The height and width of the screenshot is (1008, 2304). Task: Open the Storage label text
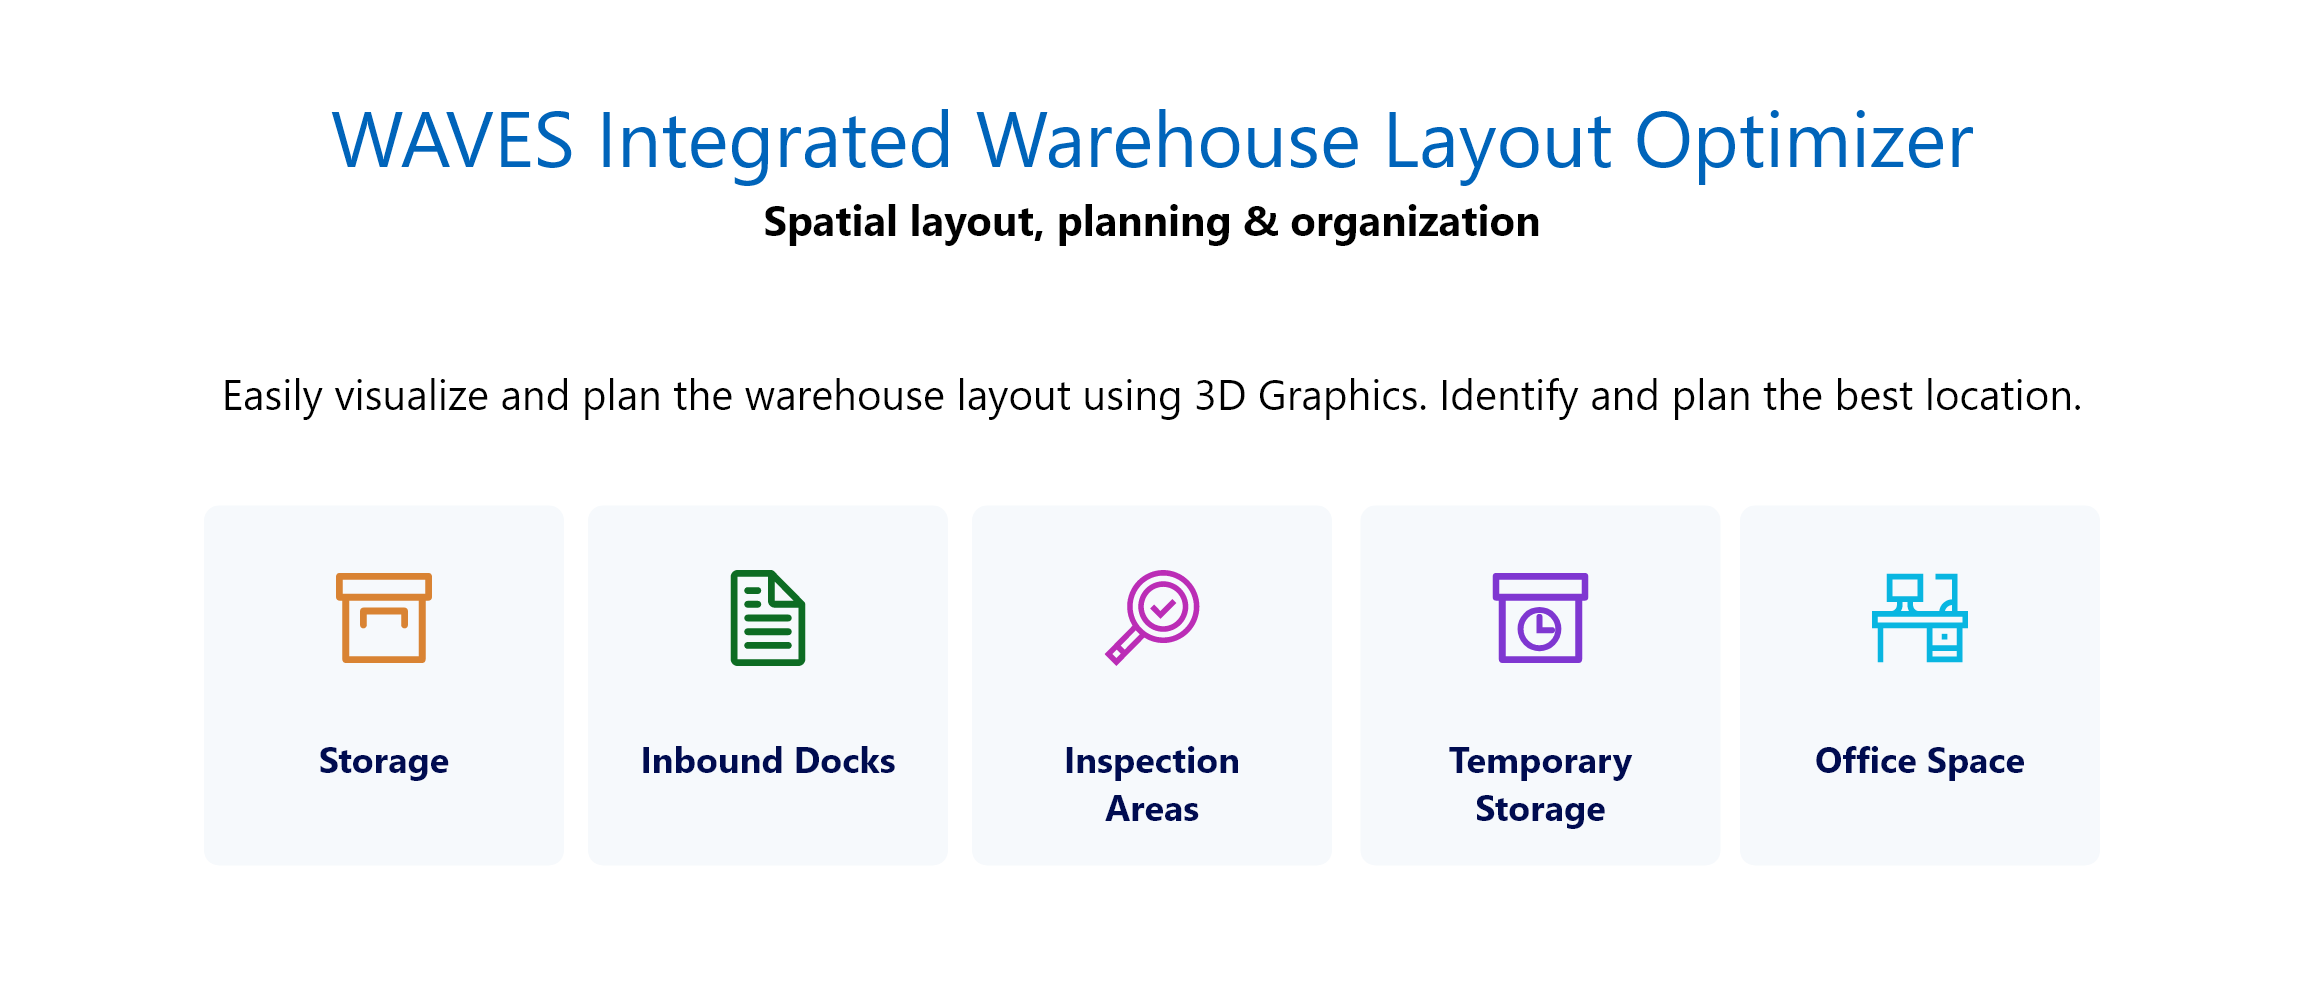coord(383,761)
